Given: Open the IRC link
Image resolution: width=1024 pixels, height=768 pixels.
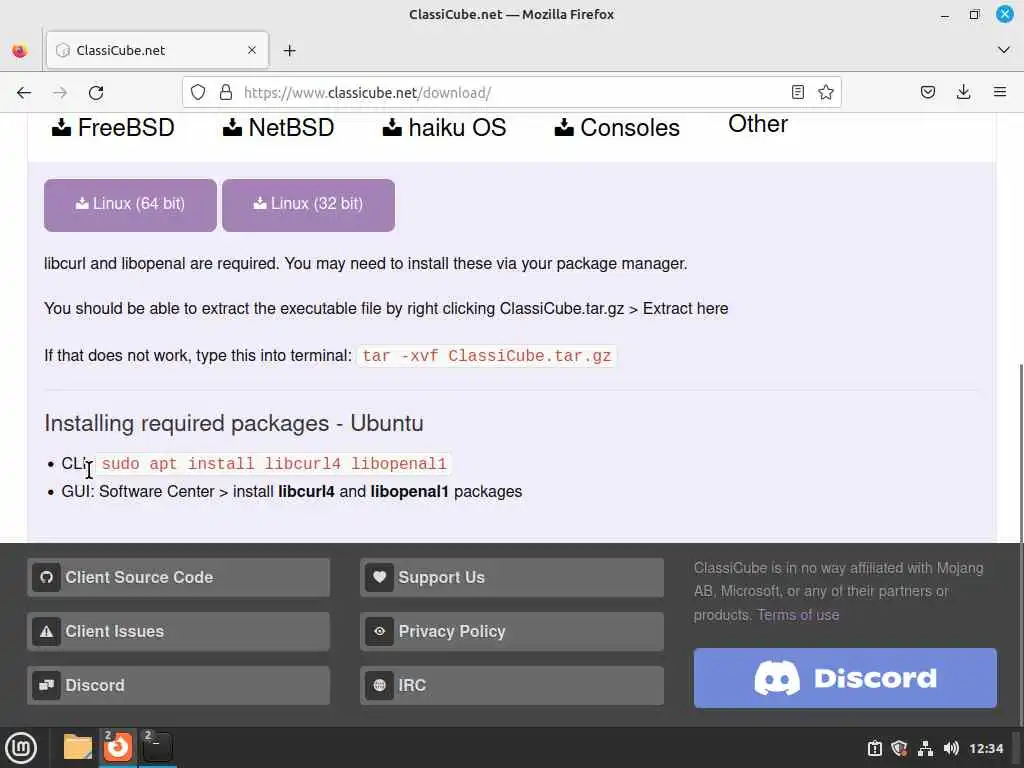Looking at the screenshot, I should (511, 685).
